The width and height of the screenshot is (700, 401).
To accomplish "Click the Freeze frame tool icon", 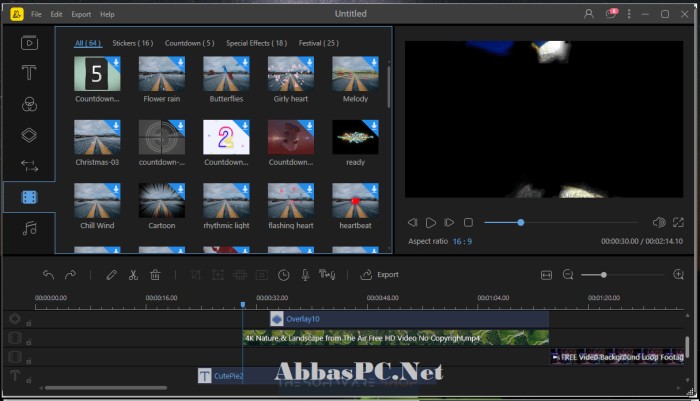I will coord(262,275).
